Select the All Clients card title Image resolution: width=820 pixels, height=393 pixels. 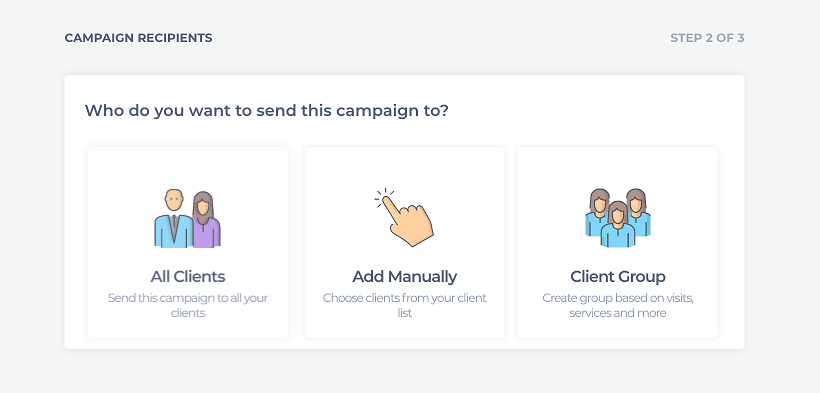coord(188,276)
